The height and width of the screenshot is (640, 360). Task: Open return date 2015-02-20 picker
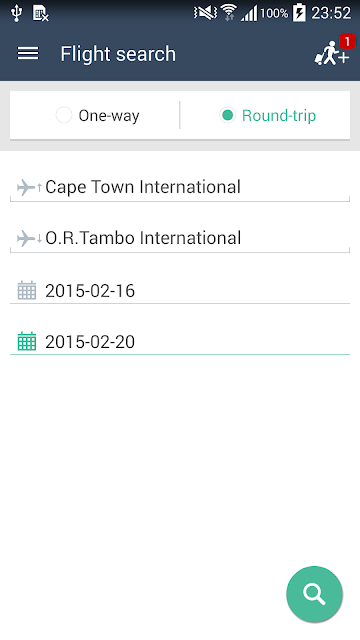click(x=180, y=342)
